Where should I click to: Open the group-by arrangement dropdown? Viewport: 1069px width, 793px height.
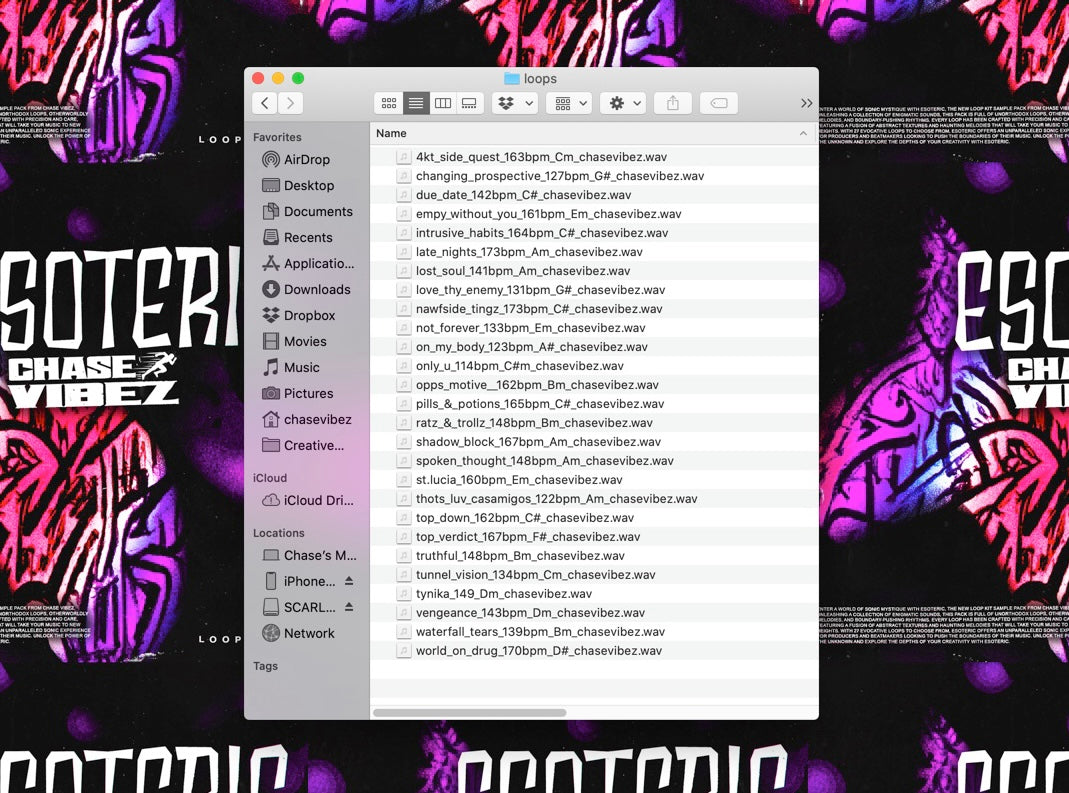click(x=571, y=104)
